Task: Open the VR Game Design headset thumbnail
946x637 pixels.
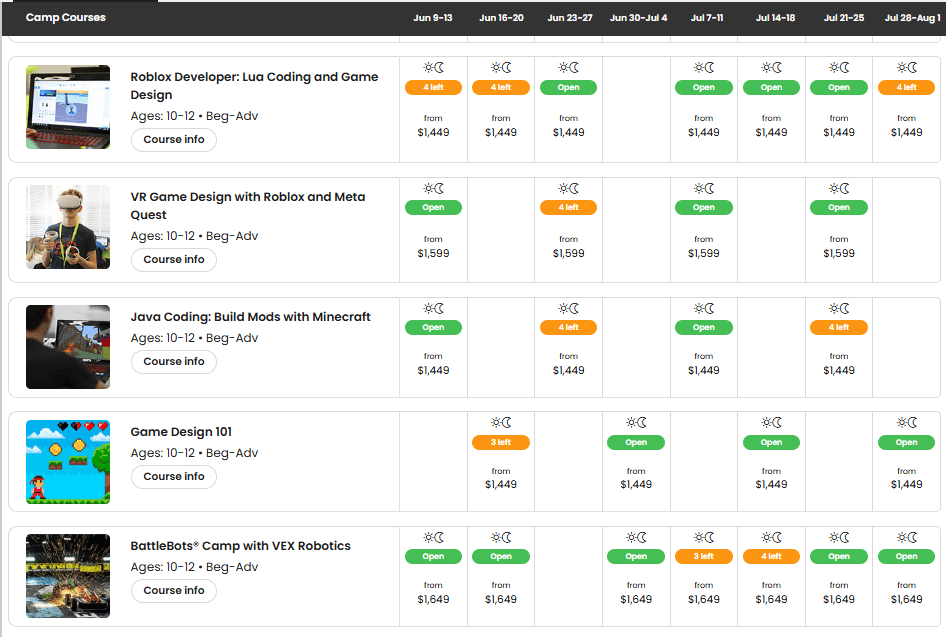Action: [68, 227]
